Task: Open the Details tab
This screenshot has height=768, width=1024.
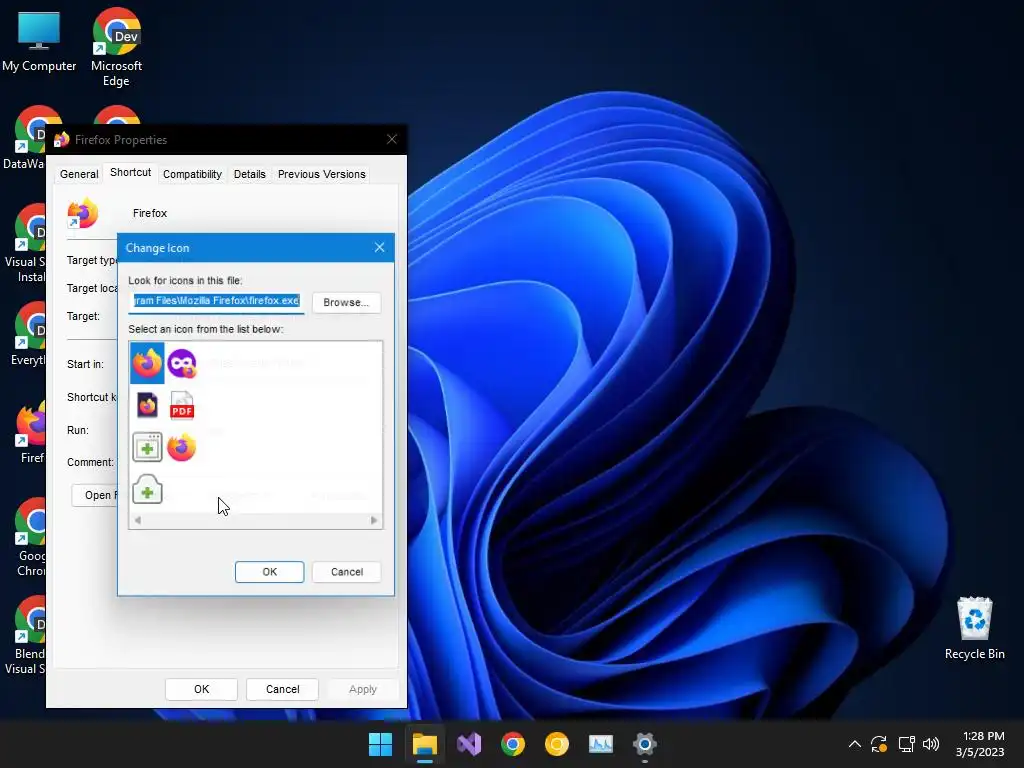Action: click(249, 174)
